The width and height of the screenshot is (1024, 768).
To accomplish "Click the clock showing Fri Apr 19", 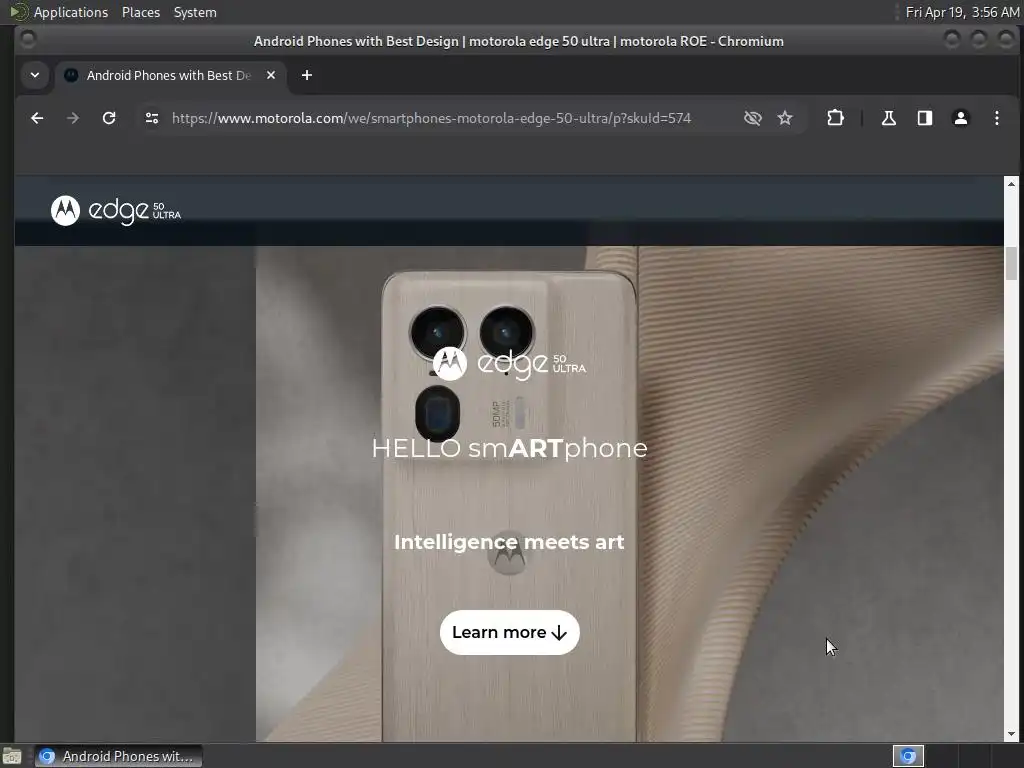I will pyautogui.click(x=962, y=12).
